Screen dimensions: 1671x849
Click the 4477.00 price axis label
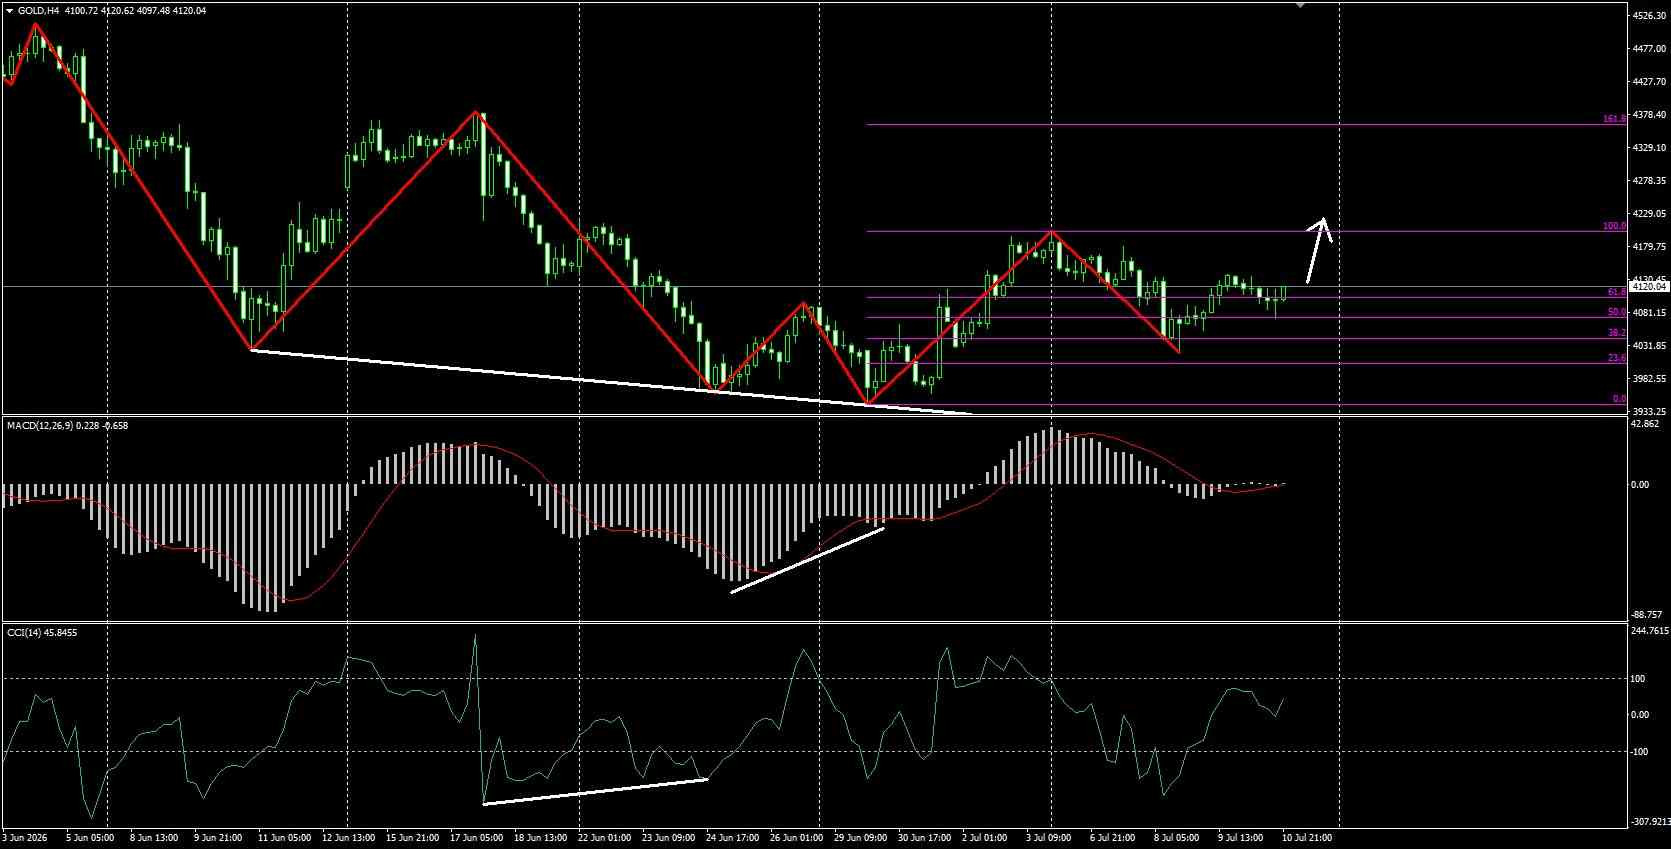coord(1648,49)
